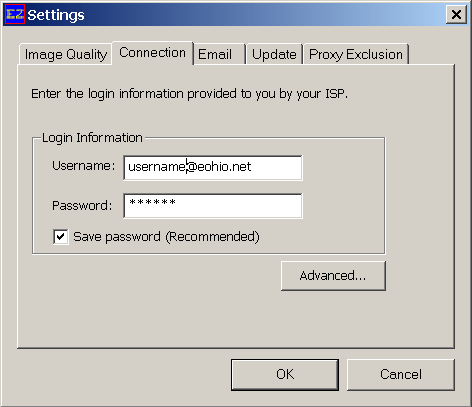Focus the Password input field
This screenshot has height=407, width=472.
[x=213, y=206]
